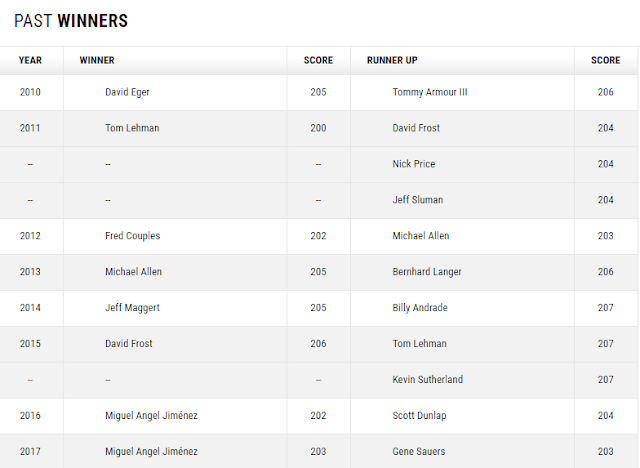The height and width of the screenshot is (468, 640).
Task: Open Jeff Sluman's player link
Action: coord(418,200)
